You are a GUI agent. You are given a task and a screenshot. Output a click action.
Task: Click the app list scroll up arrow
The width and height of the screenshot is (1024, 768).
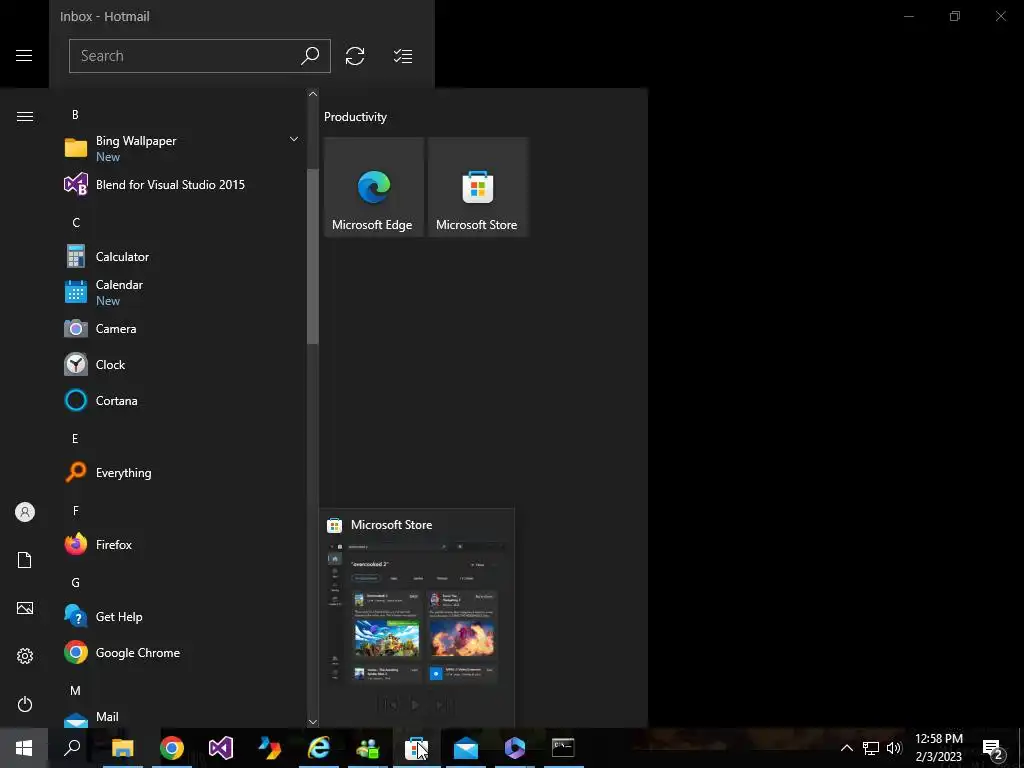tap(313, 94)
